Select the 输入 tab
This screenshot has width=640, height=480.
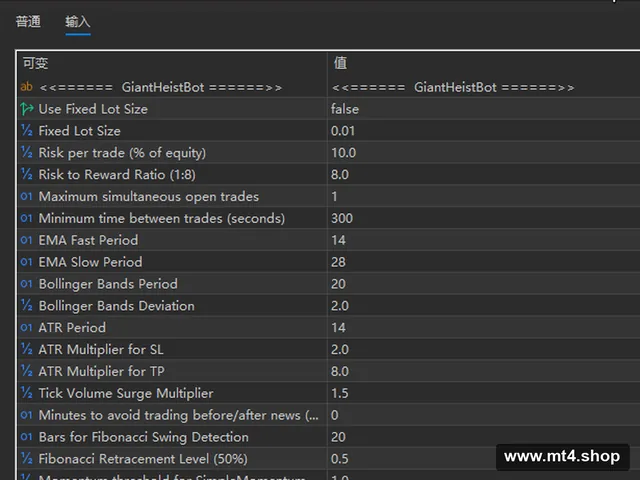click(78, 21)
